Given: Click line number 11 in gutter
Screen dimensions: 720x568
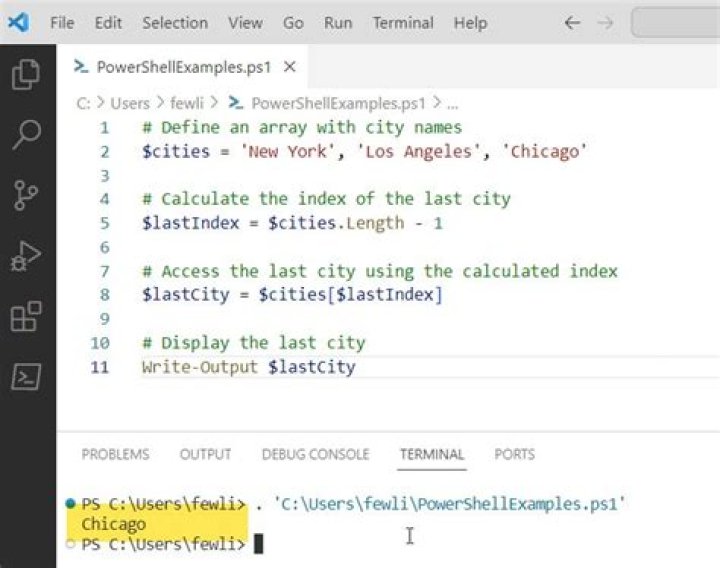Looking at the screenshot, I should (100, 367).
